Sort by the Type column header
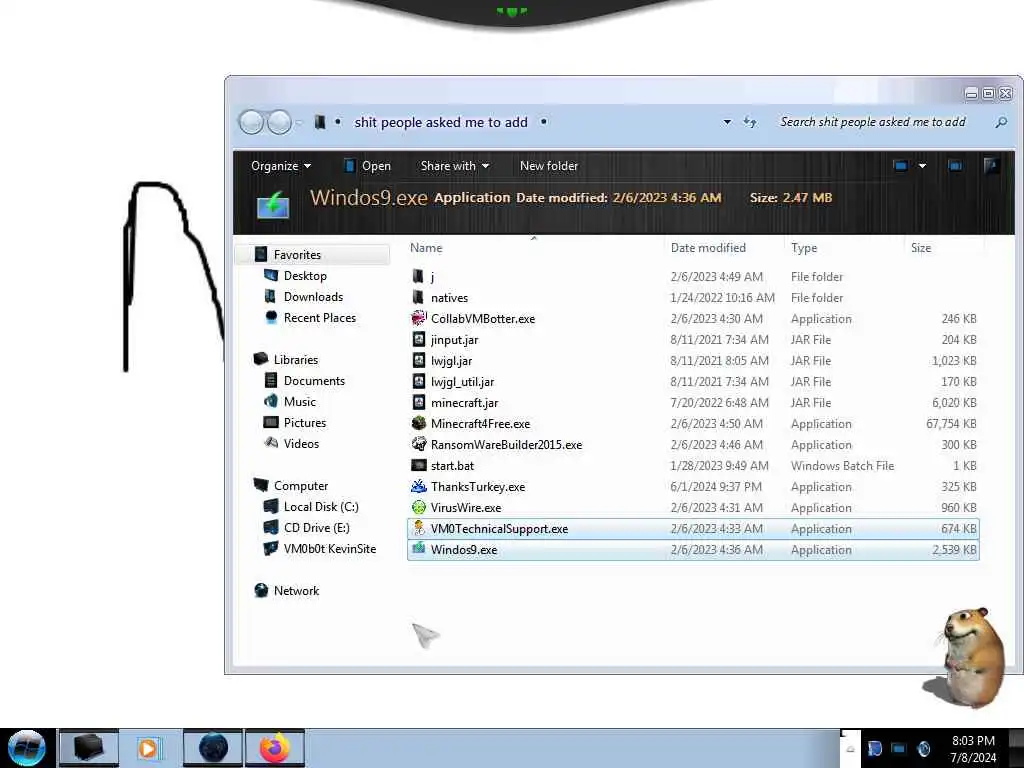 804,248
